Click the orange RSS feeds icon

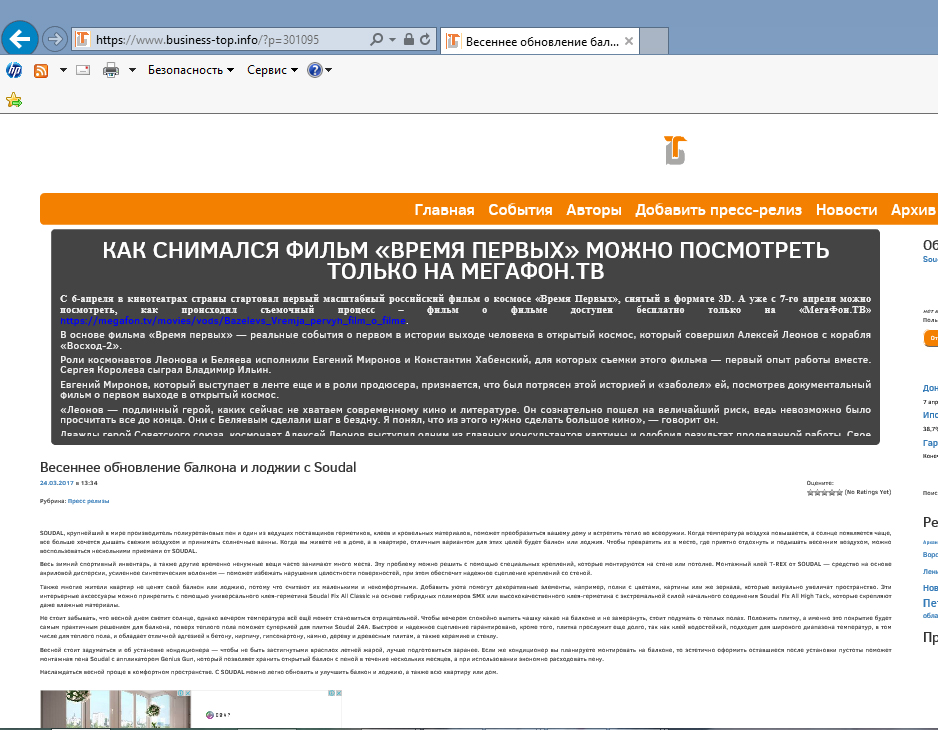[41, 71]
